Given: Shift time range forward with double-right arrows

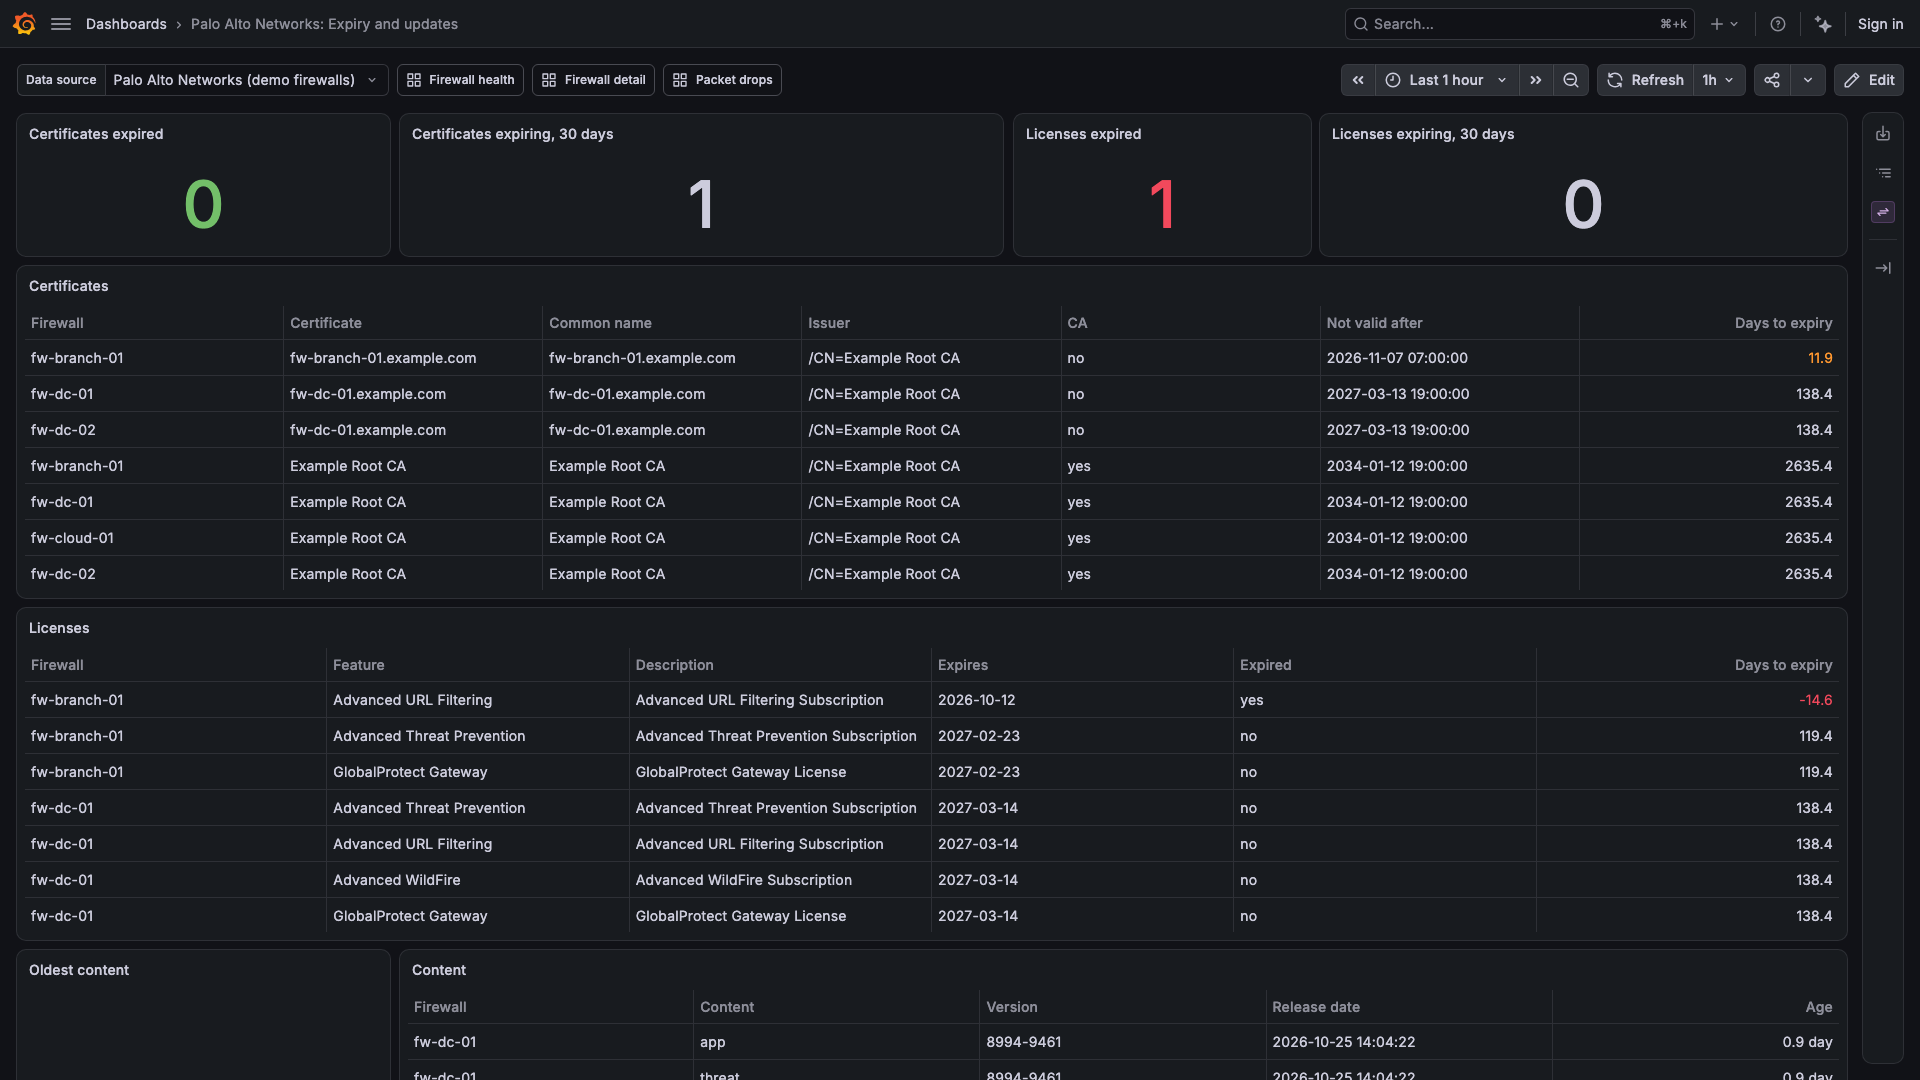Looking at the screenshot, I should tap(1536, 80).
